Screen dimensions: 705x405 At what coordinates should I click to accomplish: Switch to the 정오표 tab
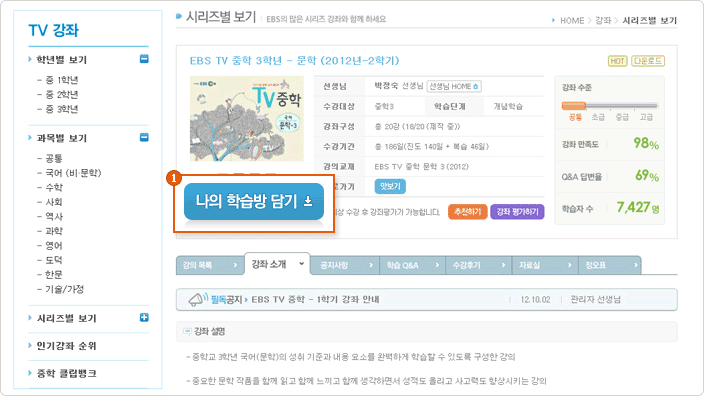tap(610, 265)
